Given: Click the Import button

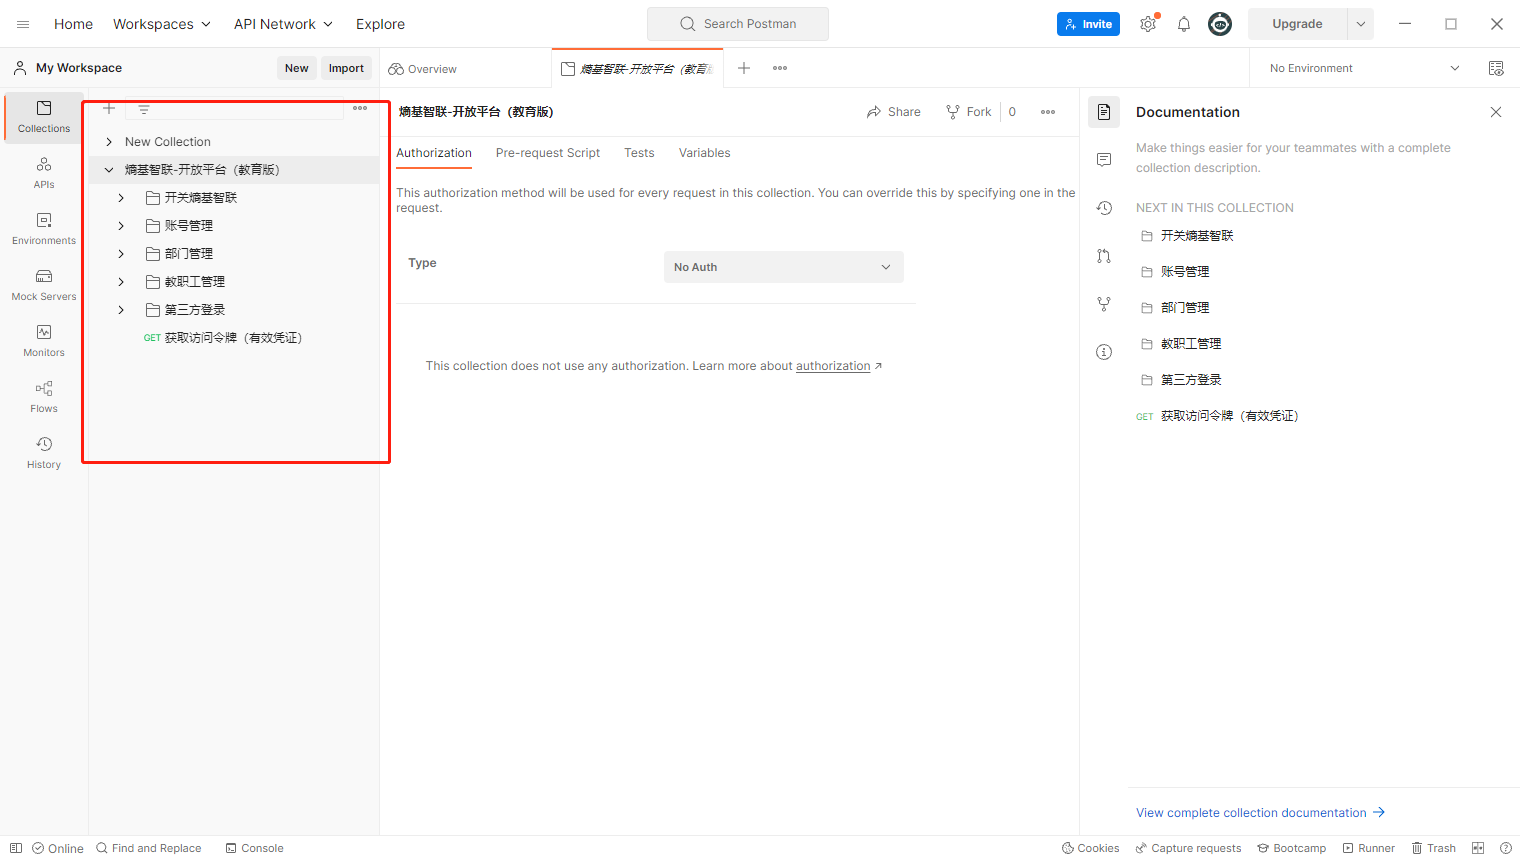Looking at the screenshot, I should coord(346,68).
